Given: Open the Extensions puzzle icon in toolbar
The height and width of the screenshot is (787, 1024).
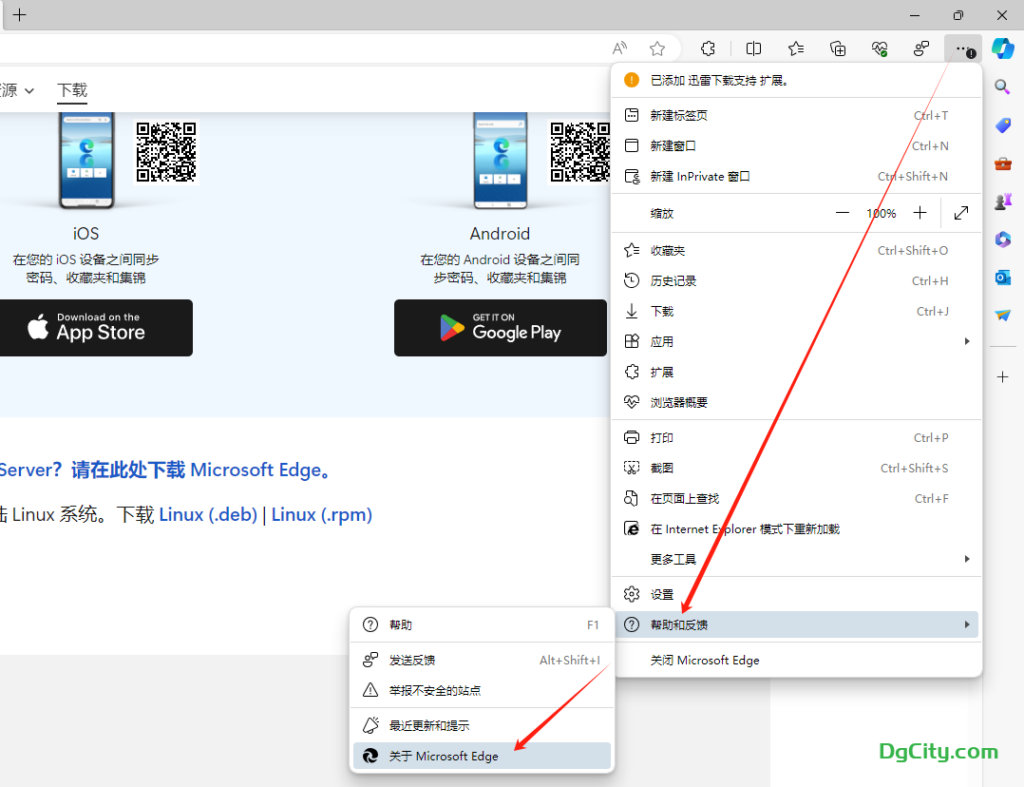Looking at the screenshot, I should pyautogui.click(x=708, y=48).
